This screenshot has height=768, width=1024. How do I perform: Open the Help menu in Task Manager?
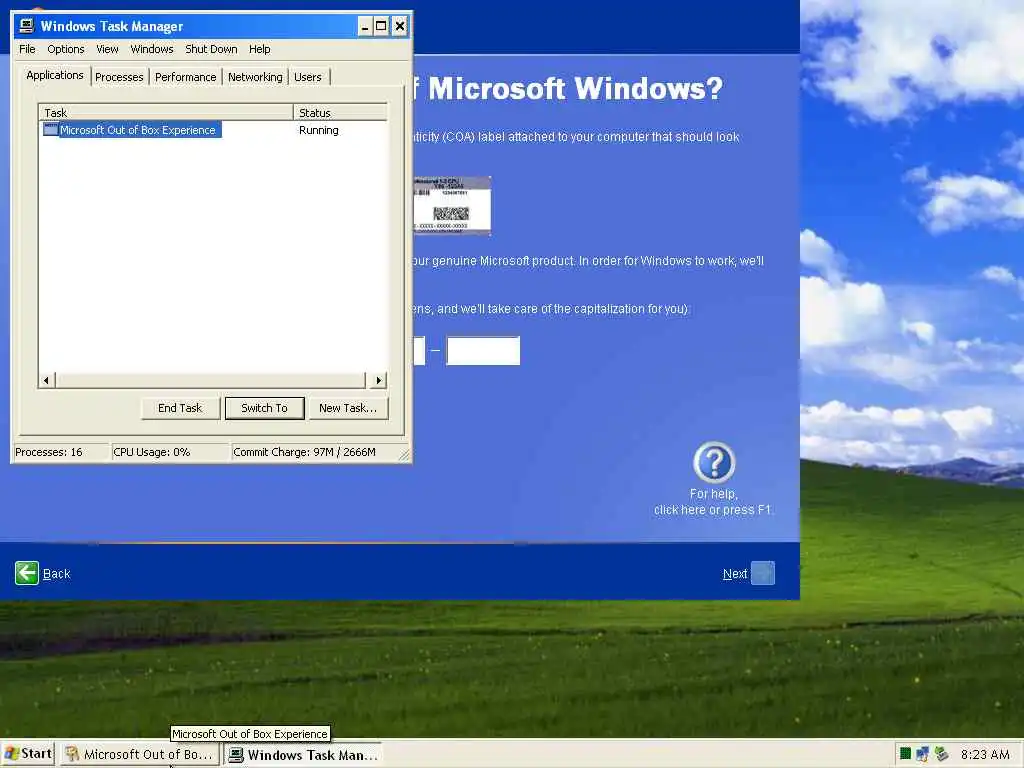[259, 49]
